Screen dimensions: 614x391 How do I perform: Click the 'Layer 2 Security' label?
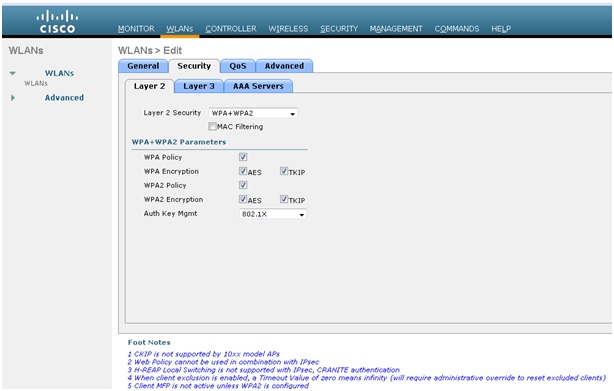click(x=172, y=113)
